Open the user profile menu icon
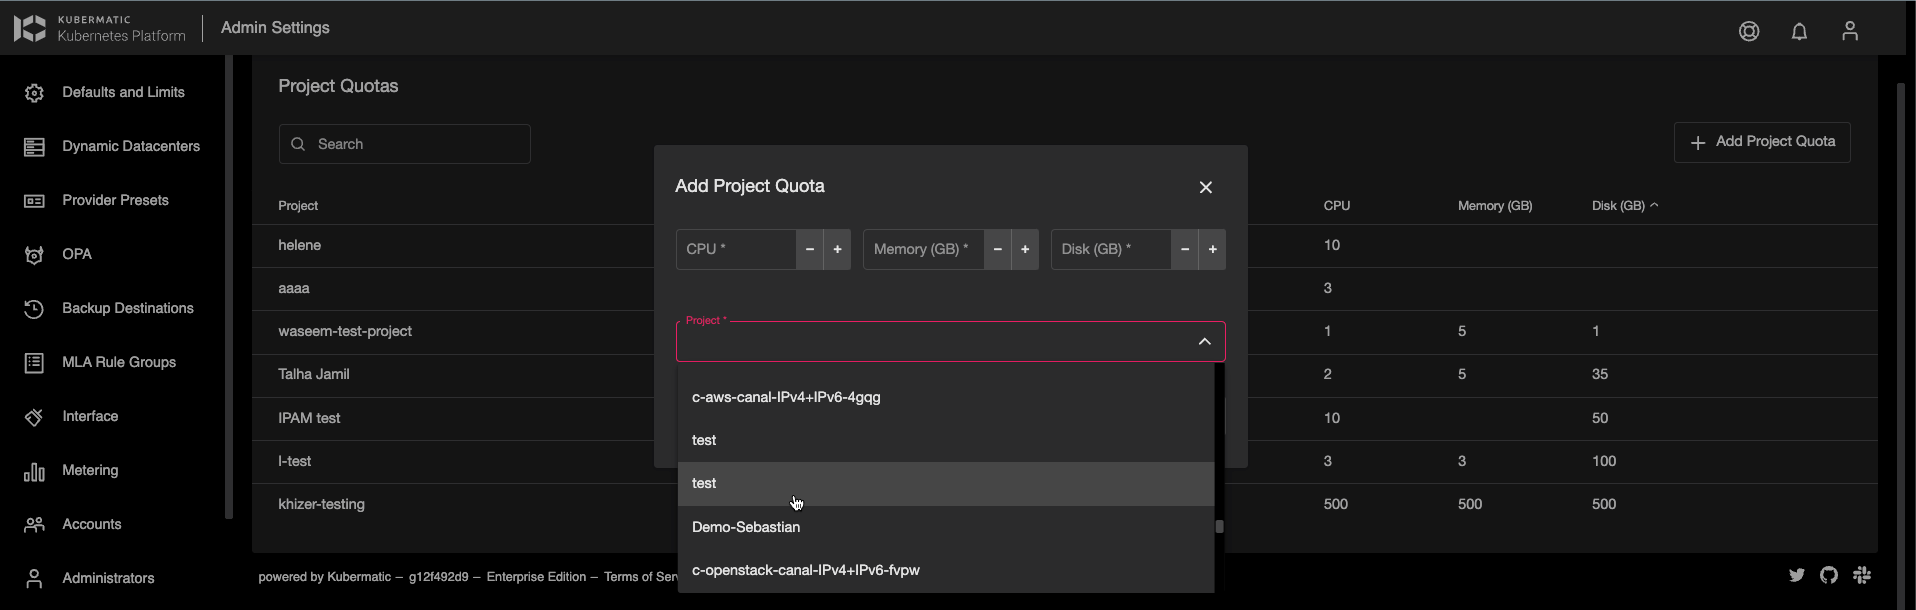Image resolution: width=1916 pixels, height=610 pixels. click(x=1850, y=31)
